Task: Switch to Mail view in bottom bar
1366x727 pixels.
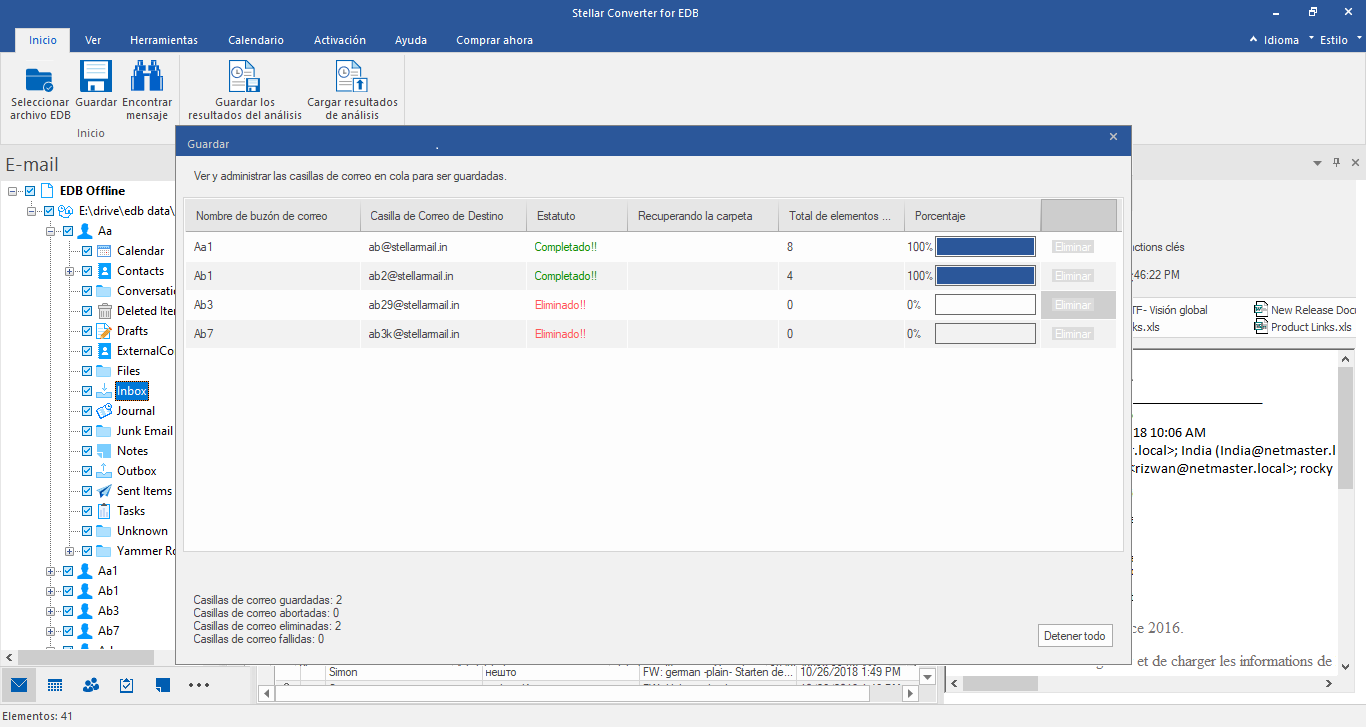Action: pyautogui.click(x=19, y=685)
